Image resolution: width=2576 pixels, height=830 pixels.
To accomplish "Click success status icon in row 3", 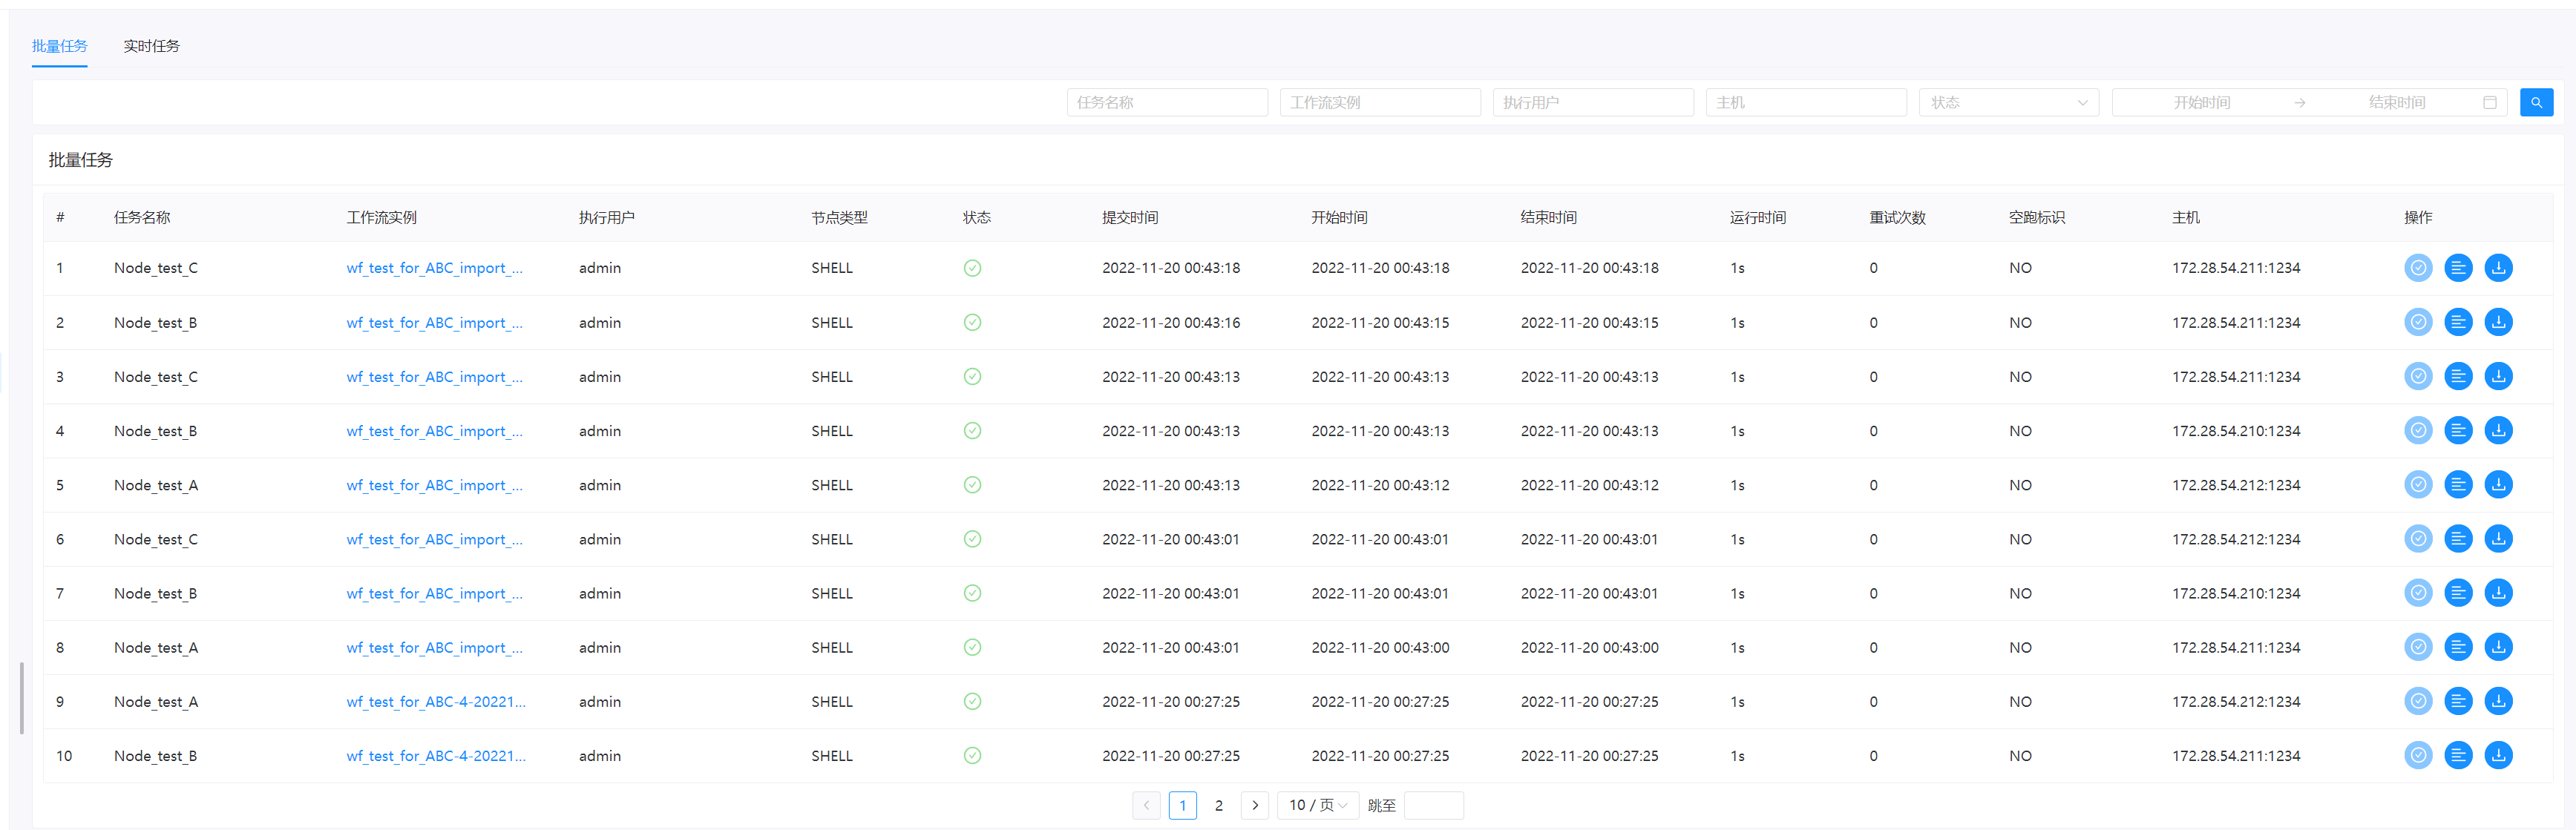I will [x=972, y=377].
